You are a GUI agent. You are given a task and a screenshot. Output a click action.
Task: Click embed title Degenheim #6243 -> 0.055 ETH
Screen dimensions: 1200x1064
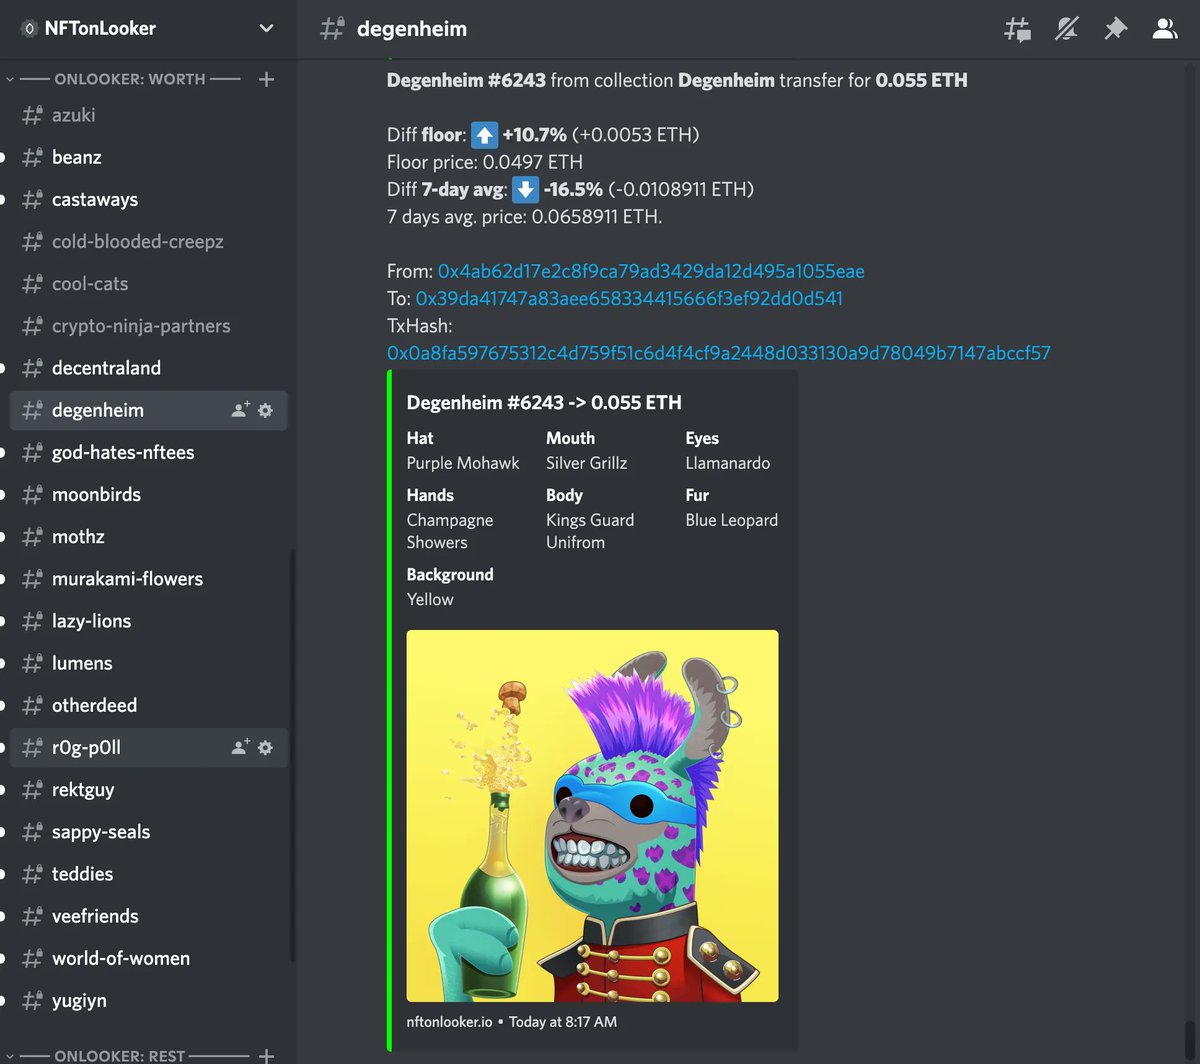point(544,402)
